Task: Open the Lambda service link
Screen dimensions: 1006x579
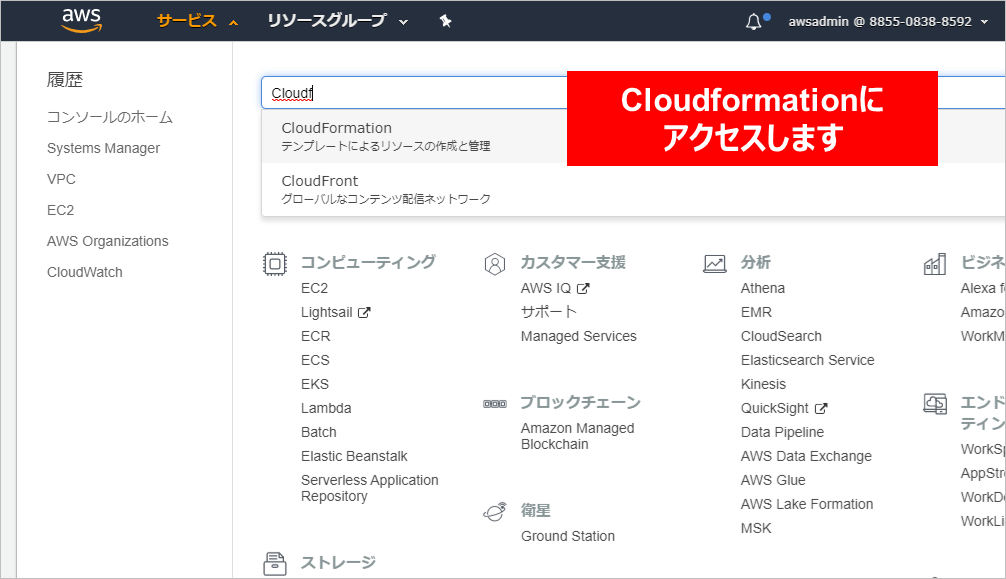Action: (x=326, y=408)
